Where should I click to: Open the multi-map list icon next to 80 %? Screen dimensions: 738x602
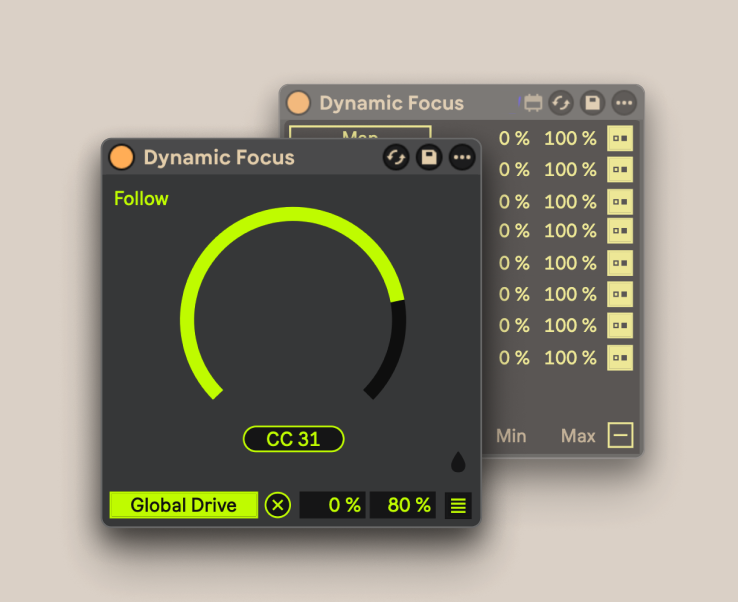click(x=458, y=506)
